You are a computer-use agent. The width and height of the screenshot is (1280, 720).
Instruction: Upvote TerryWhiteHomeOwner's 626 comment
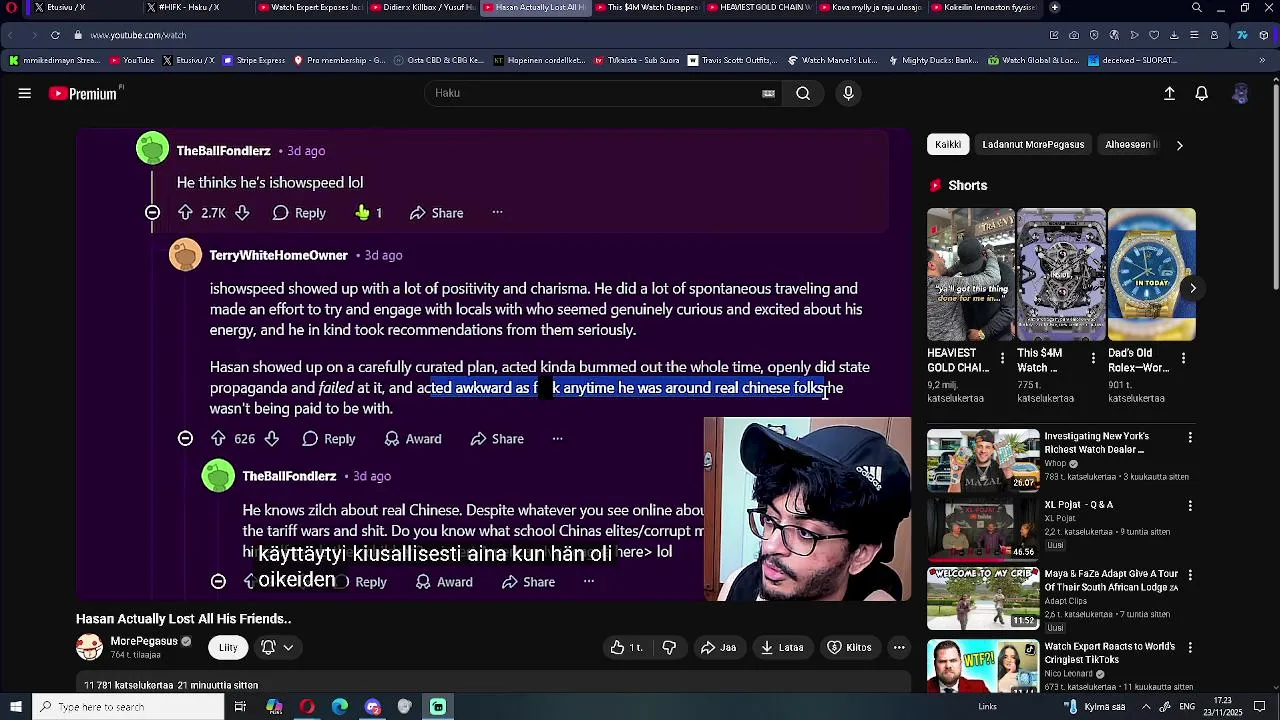[x=218, y=439]
